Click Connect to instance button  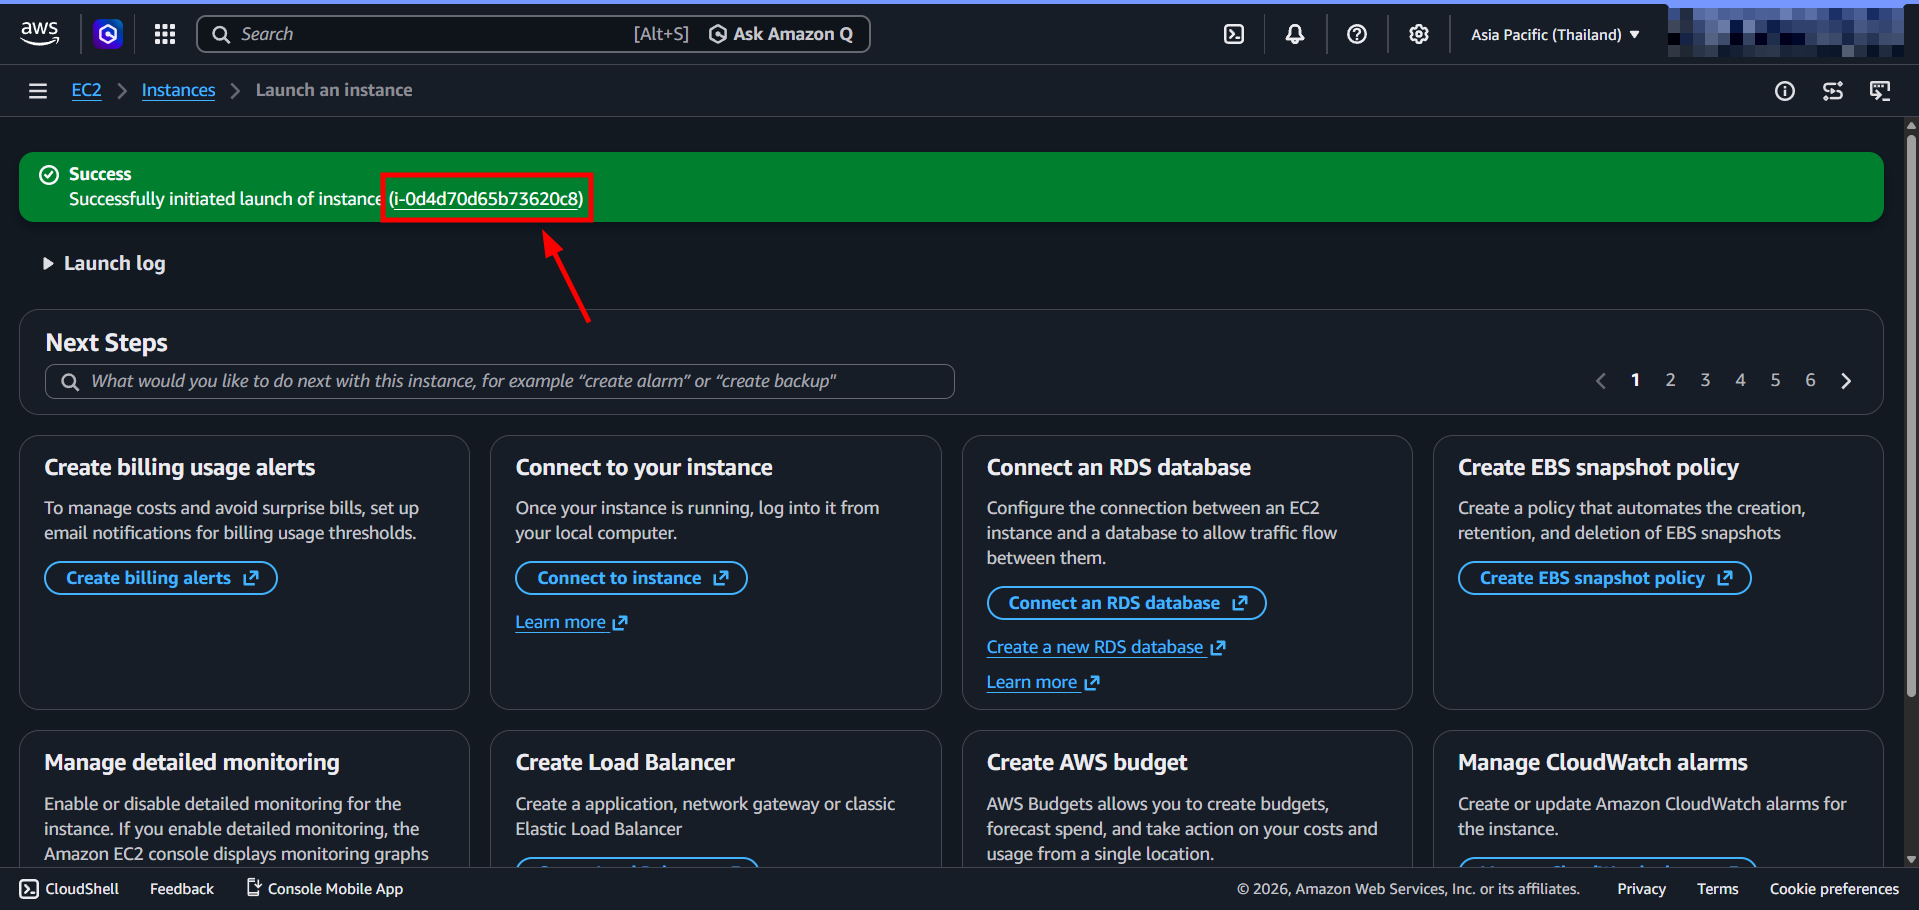631,578
